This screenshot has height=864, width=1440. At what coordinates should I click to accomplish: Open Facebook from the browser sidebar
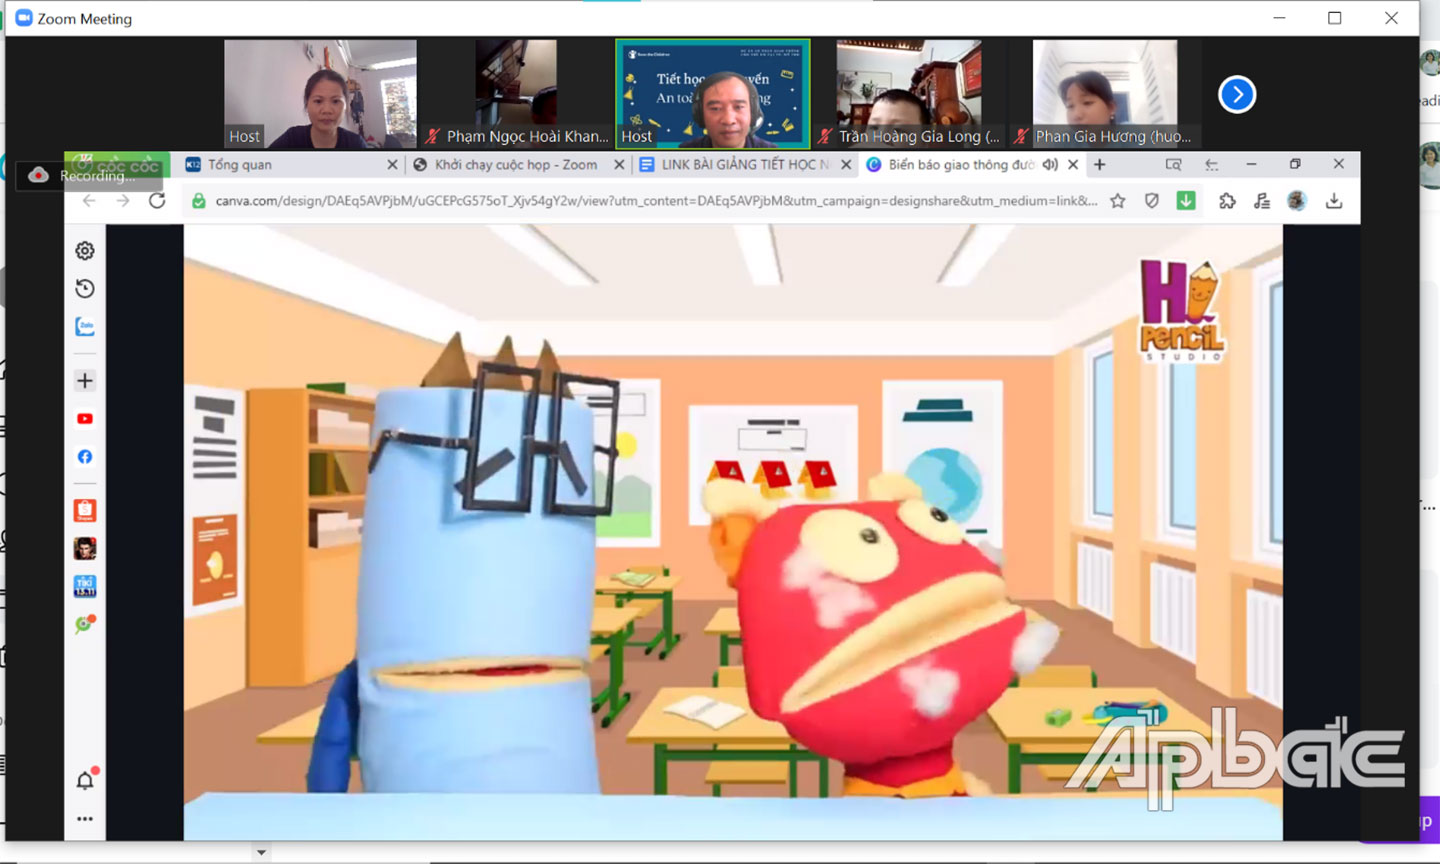[x=85, y=457]
